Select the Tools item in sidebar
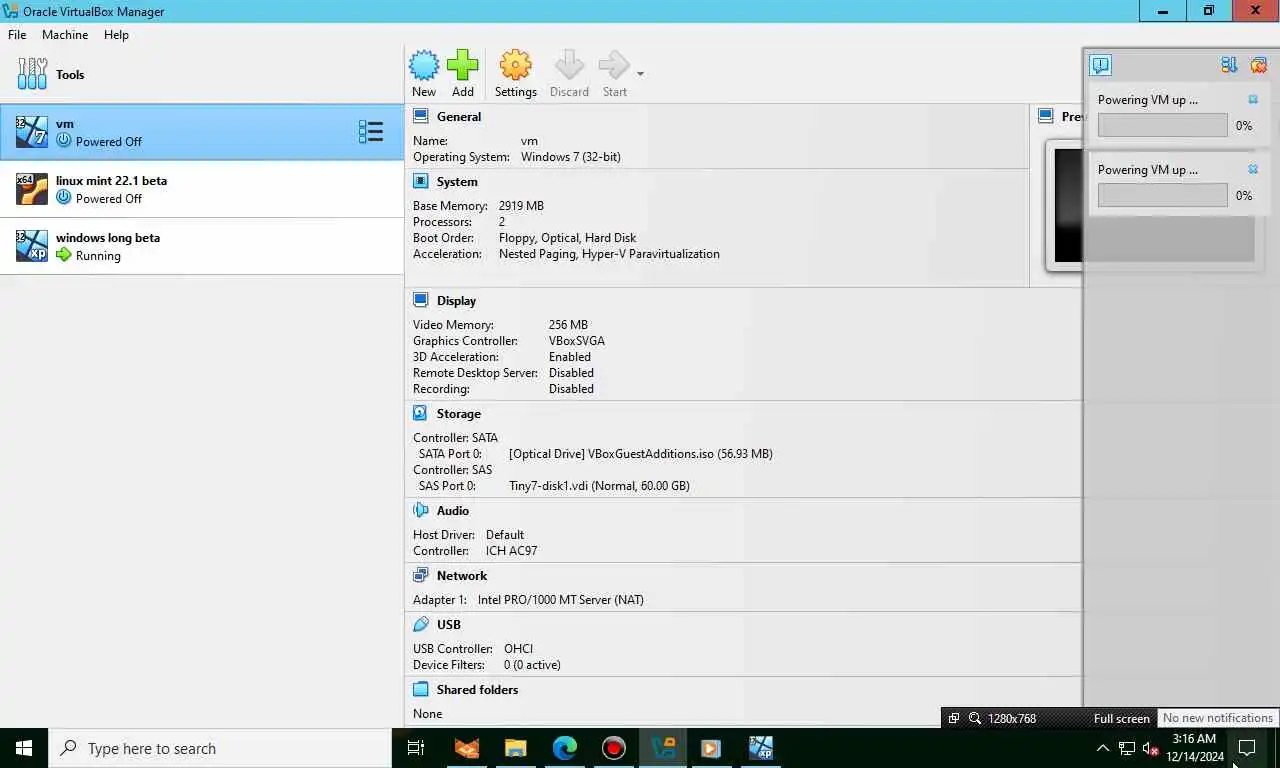Screen dimensions: 1280x768 [202, 75]
